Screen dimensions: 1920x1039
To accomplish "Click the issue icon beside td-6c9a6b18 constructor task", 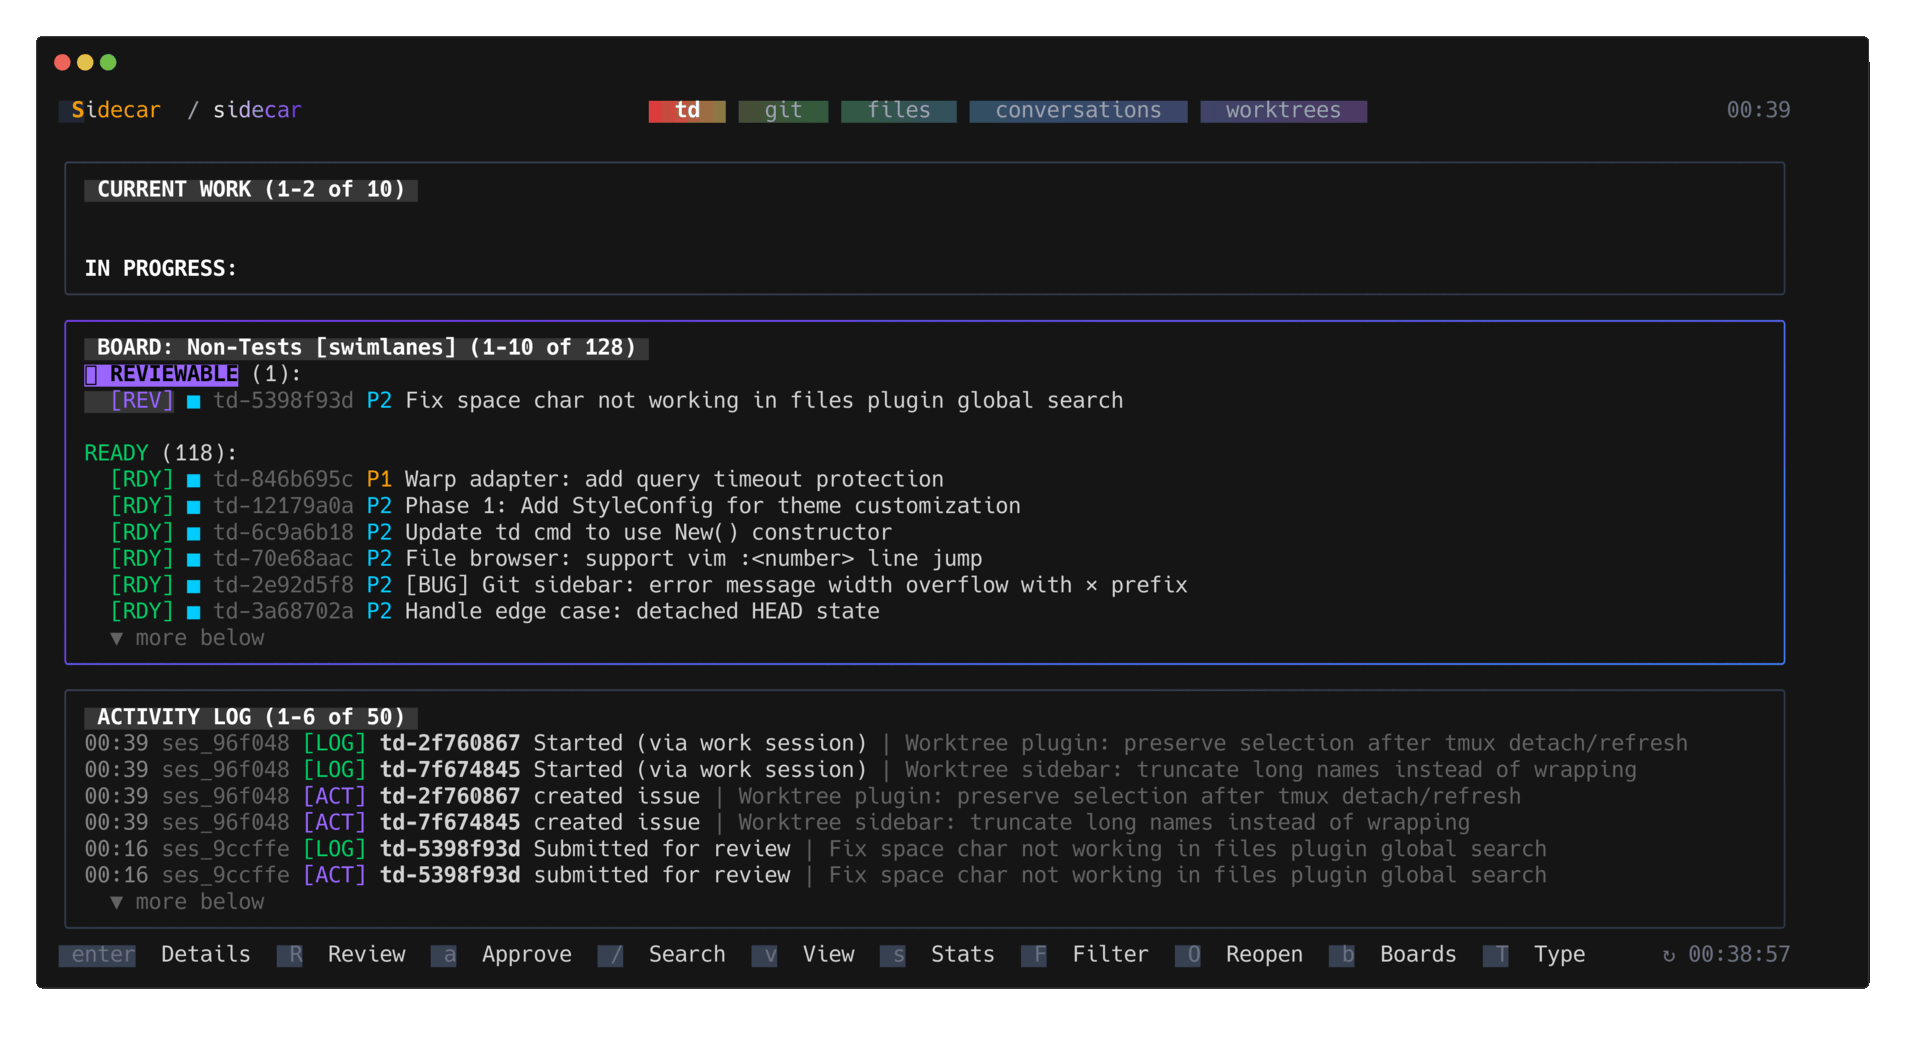I will pyautogui.click(x=193, y=533).
